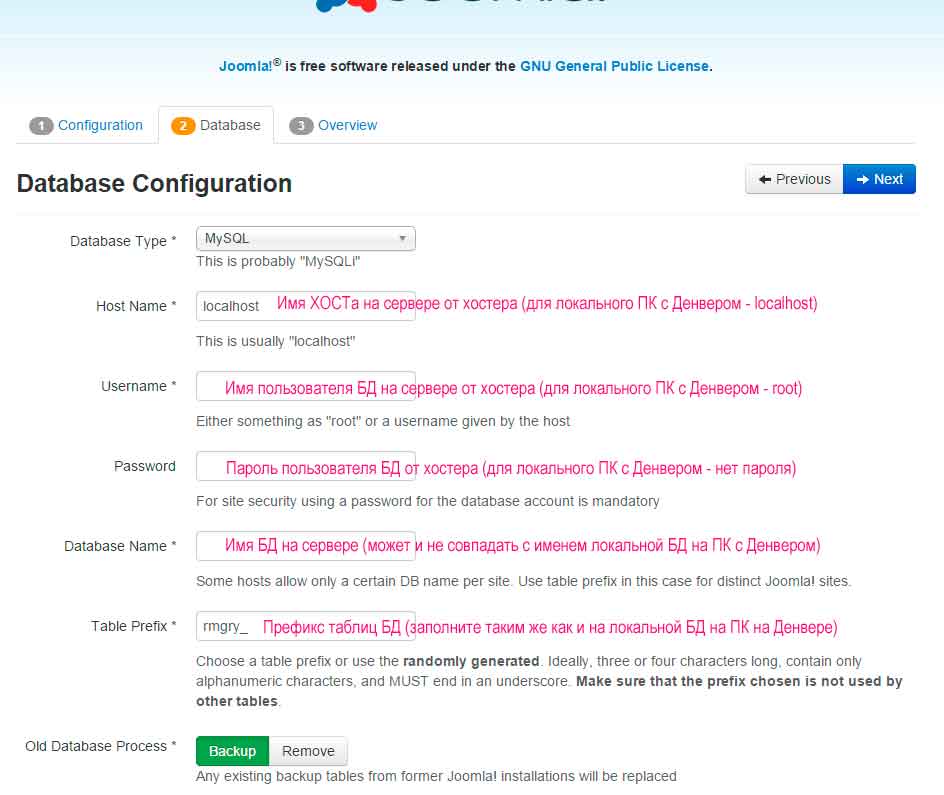Follow the Joomla! link in the license line

(x=246, y=67)
